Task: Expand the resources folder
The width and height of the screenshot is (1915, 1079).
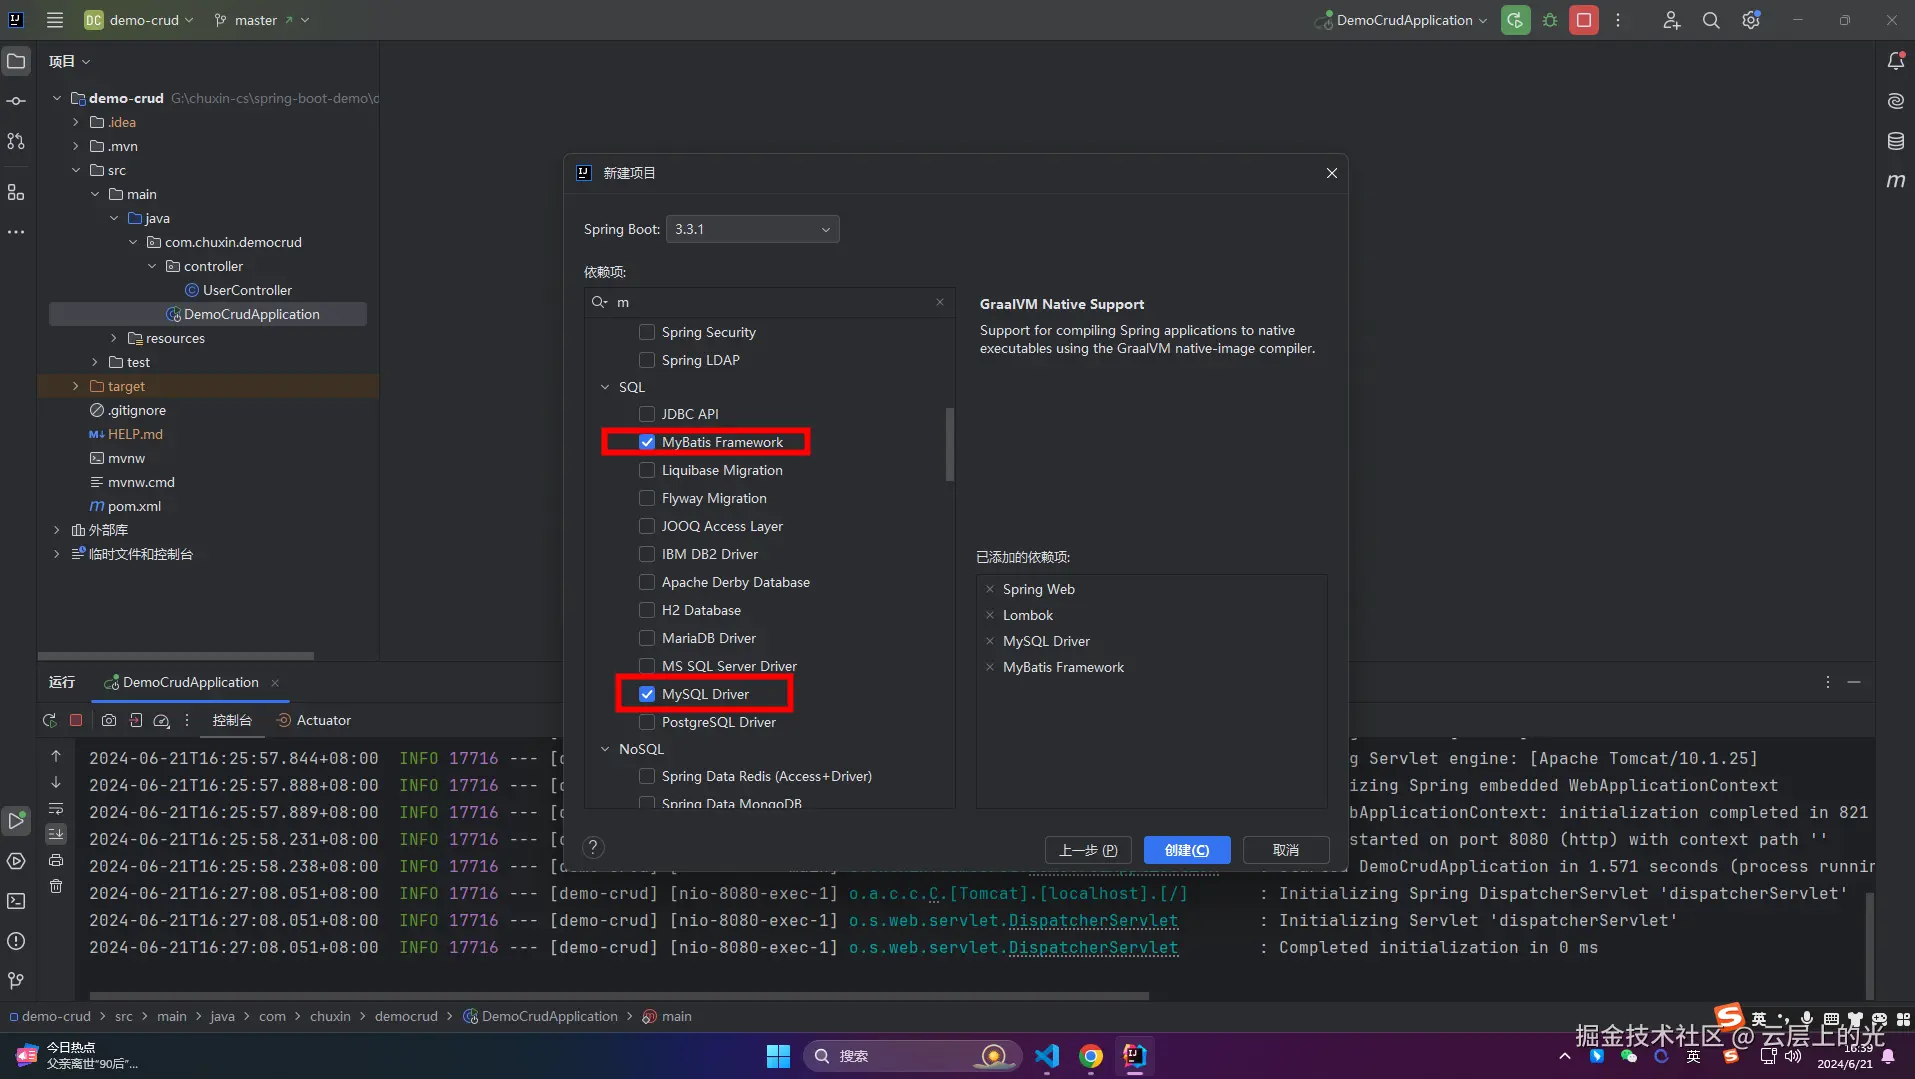Action: (x=114, y=338)
